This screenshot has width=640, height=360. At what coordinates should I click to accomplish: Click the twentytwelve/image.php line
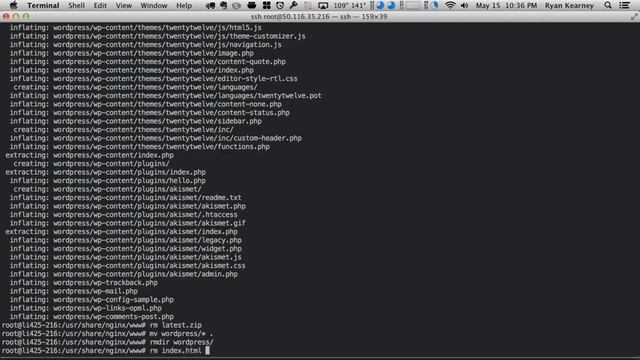click(132, 53)
